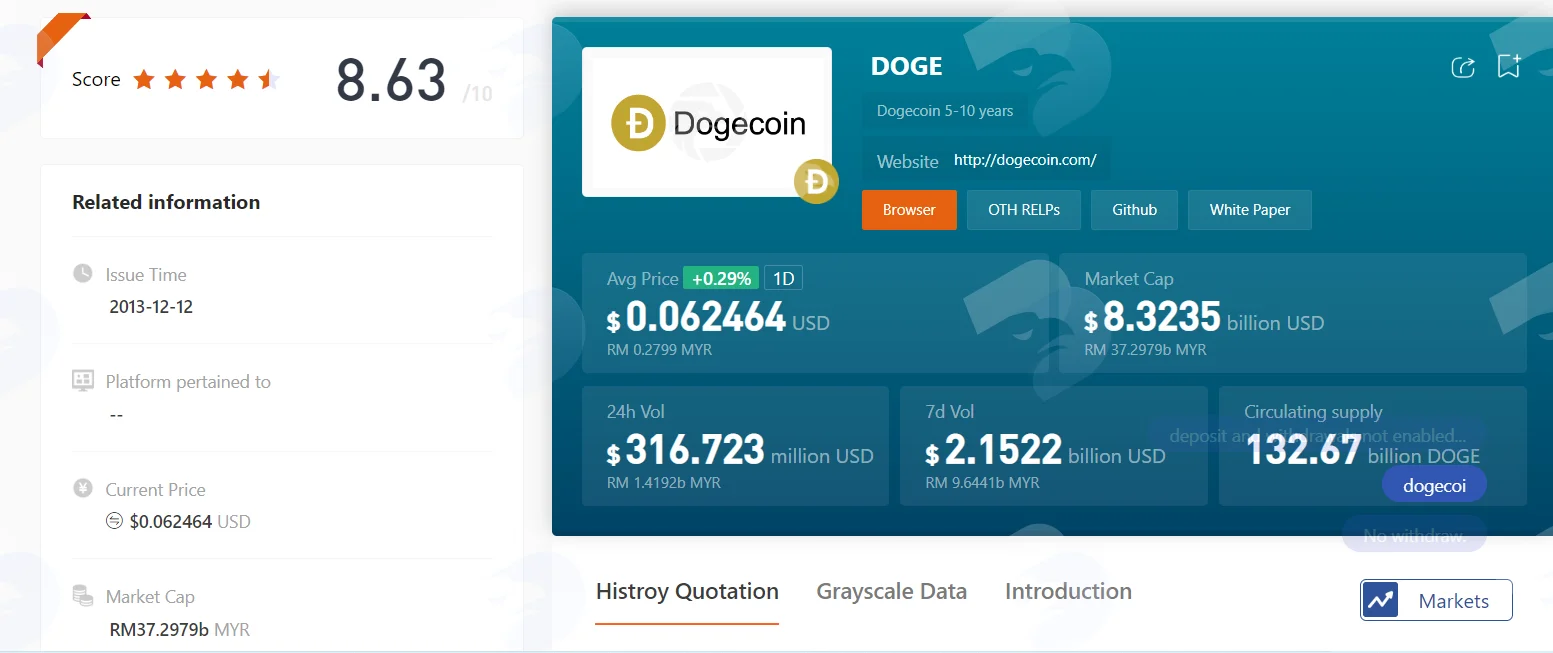1553x653 pixels.
Task: Click the +0.29% change badge
Action: (722, 279)
